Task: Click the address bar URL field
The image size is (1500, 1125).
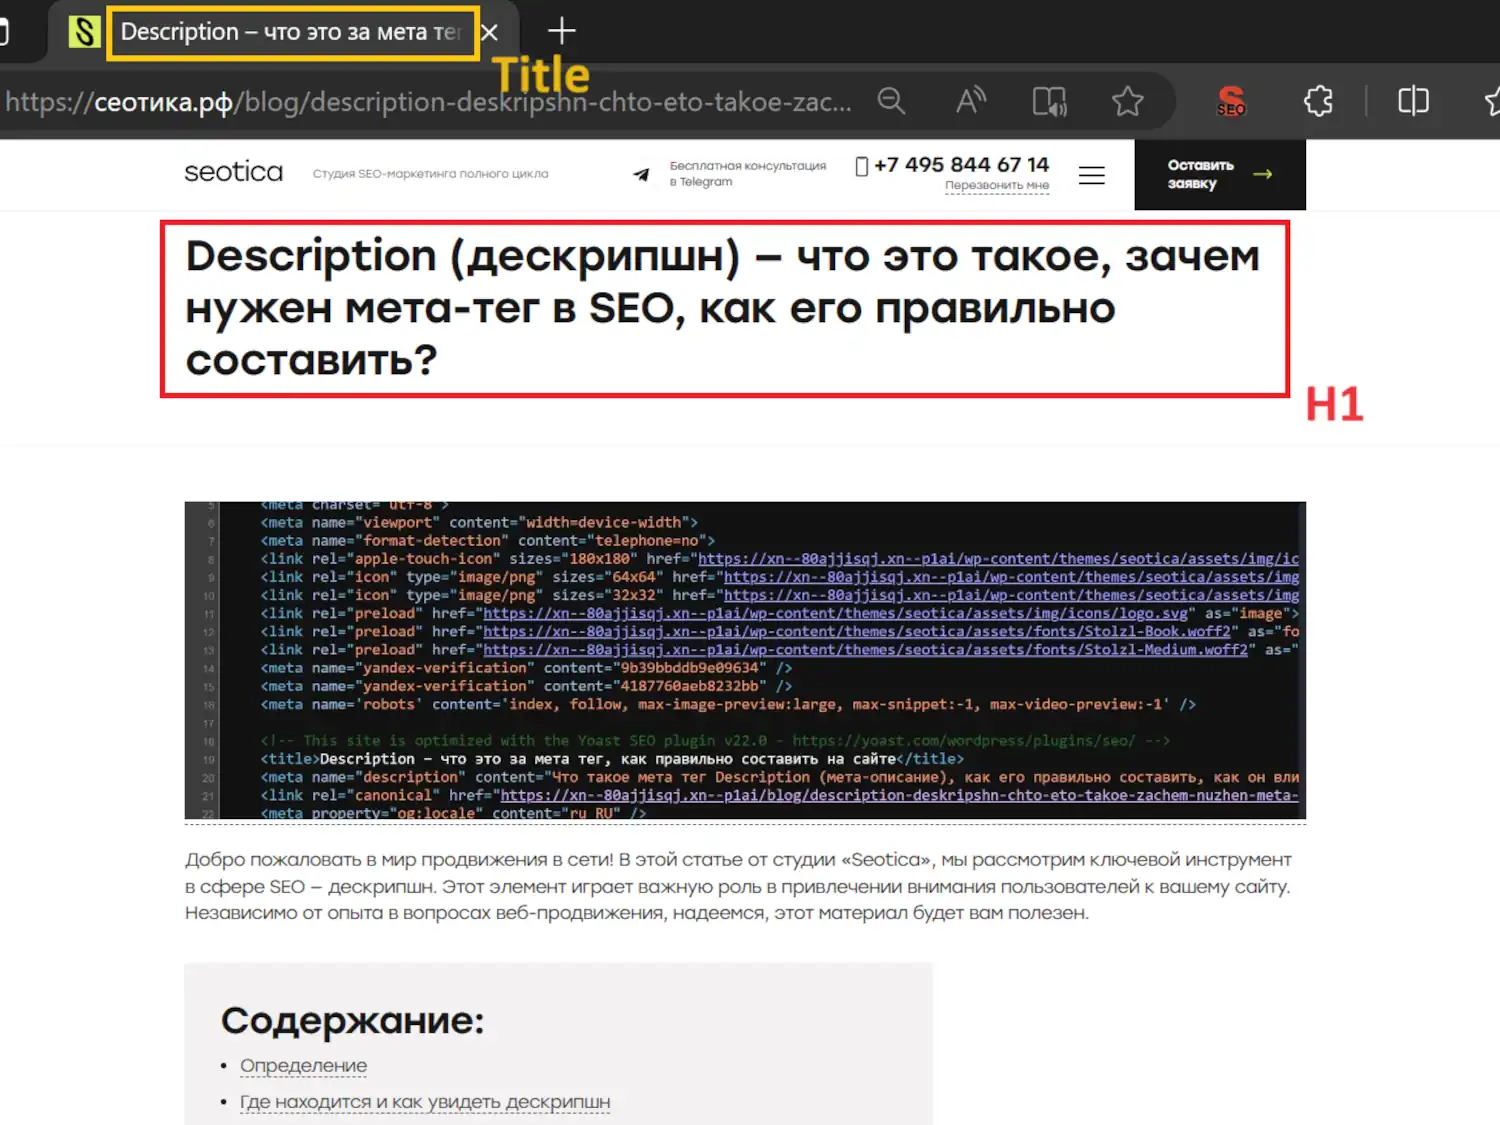Action: 430,102
